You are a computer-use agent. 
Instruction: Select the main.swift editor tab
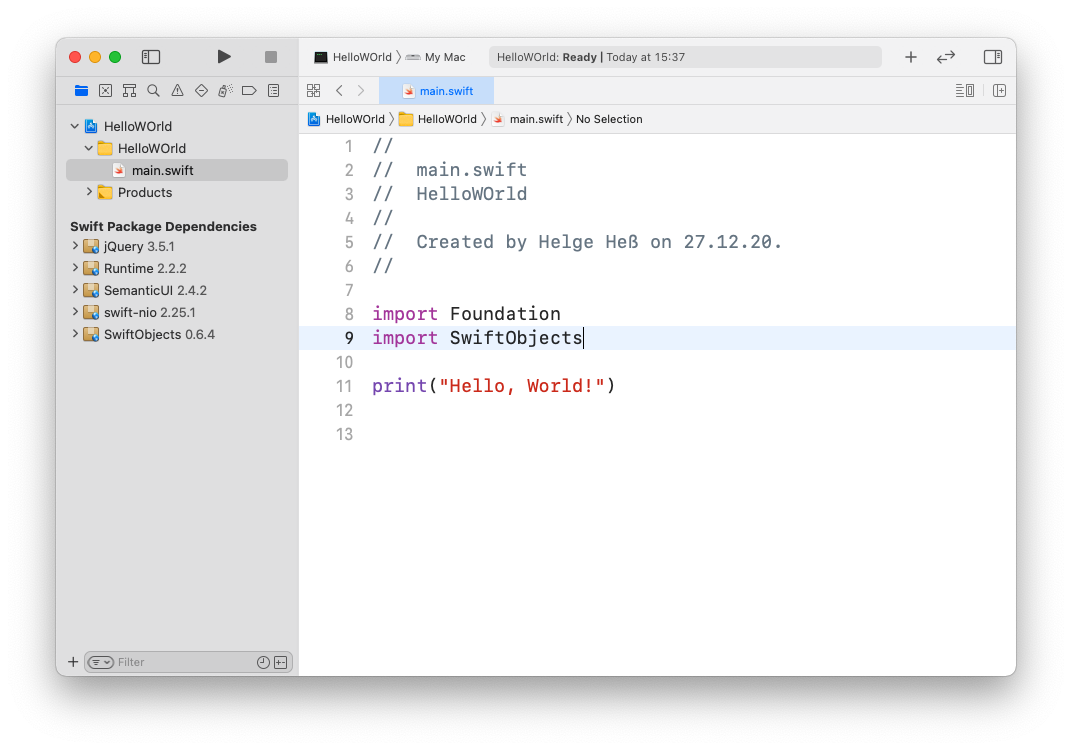click(x=436, y=90)
